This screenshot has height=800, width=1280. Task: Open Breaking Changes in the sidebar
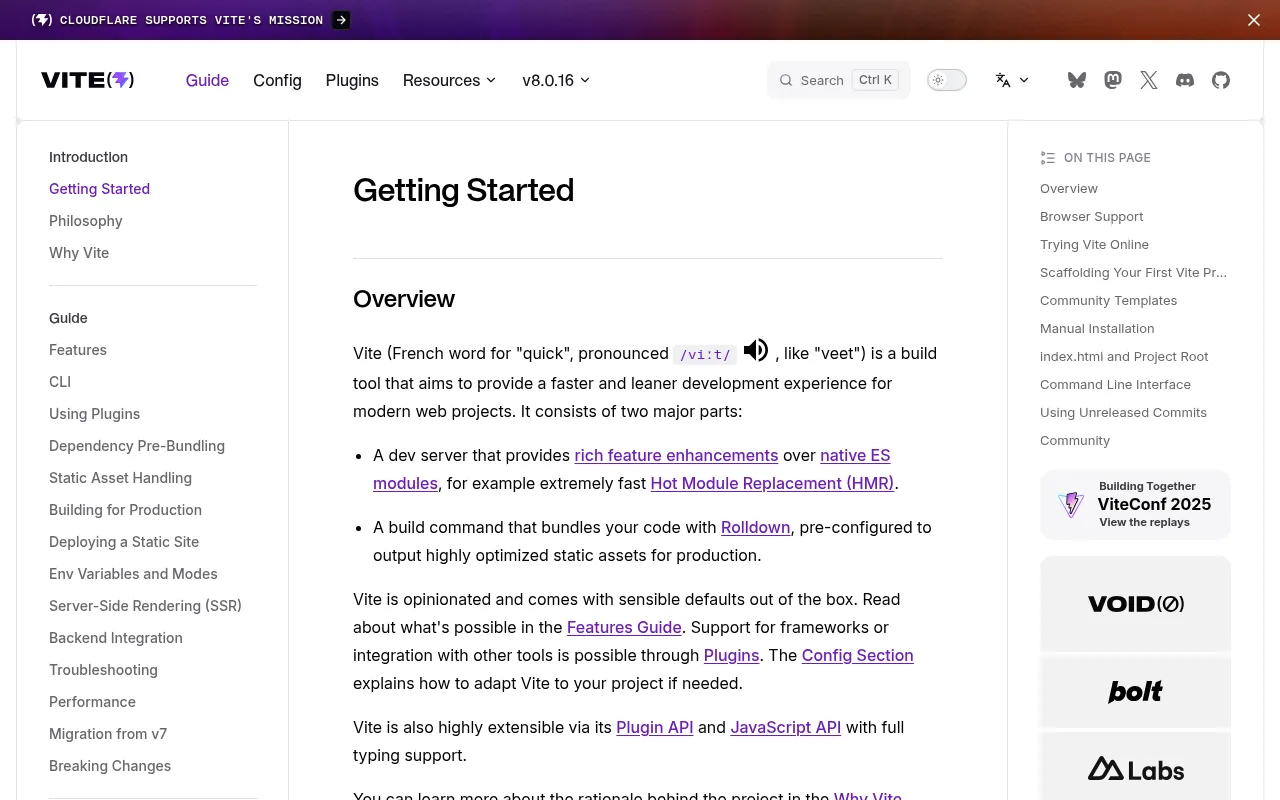[x=110, y=766]
